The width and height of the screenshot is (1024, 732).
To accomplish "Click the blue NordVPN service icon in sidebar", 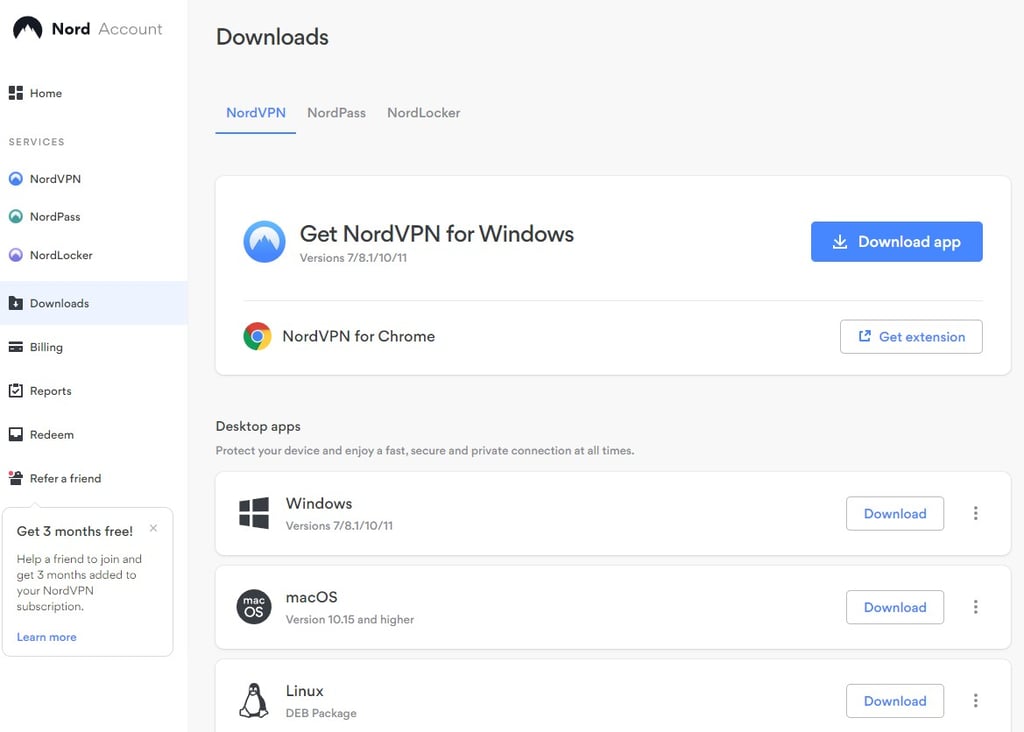I will pyautogui.click(x=16, y=179).
